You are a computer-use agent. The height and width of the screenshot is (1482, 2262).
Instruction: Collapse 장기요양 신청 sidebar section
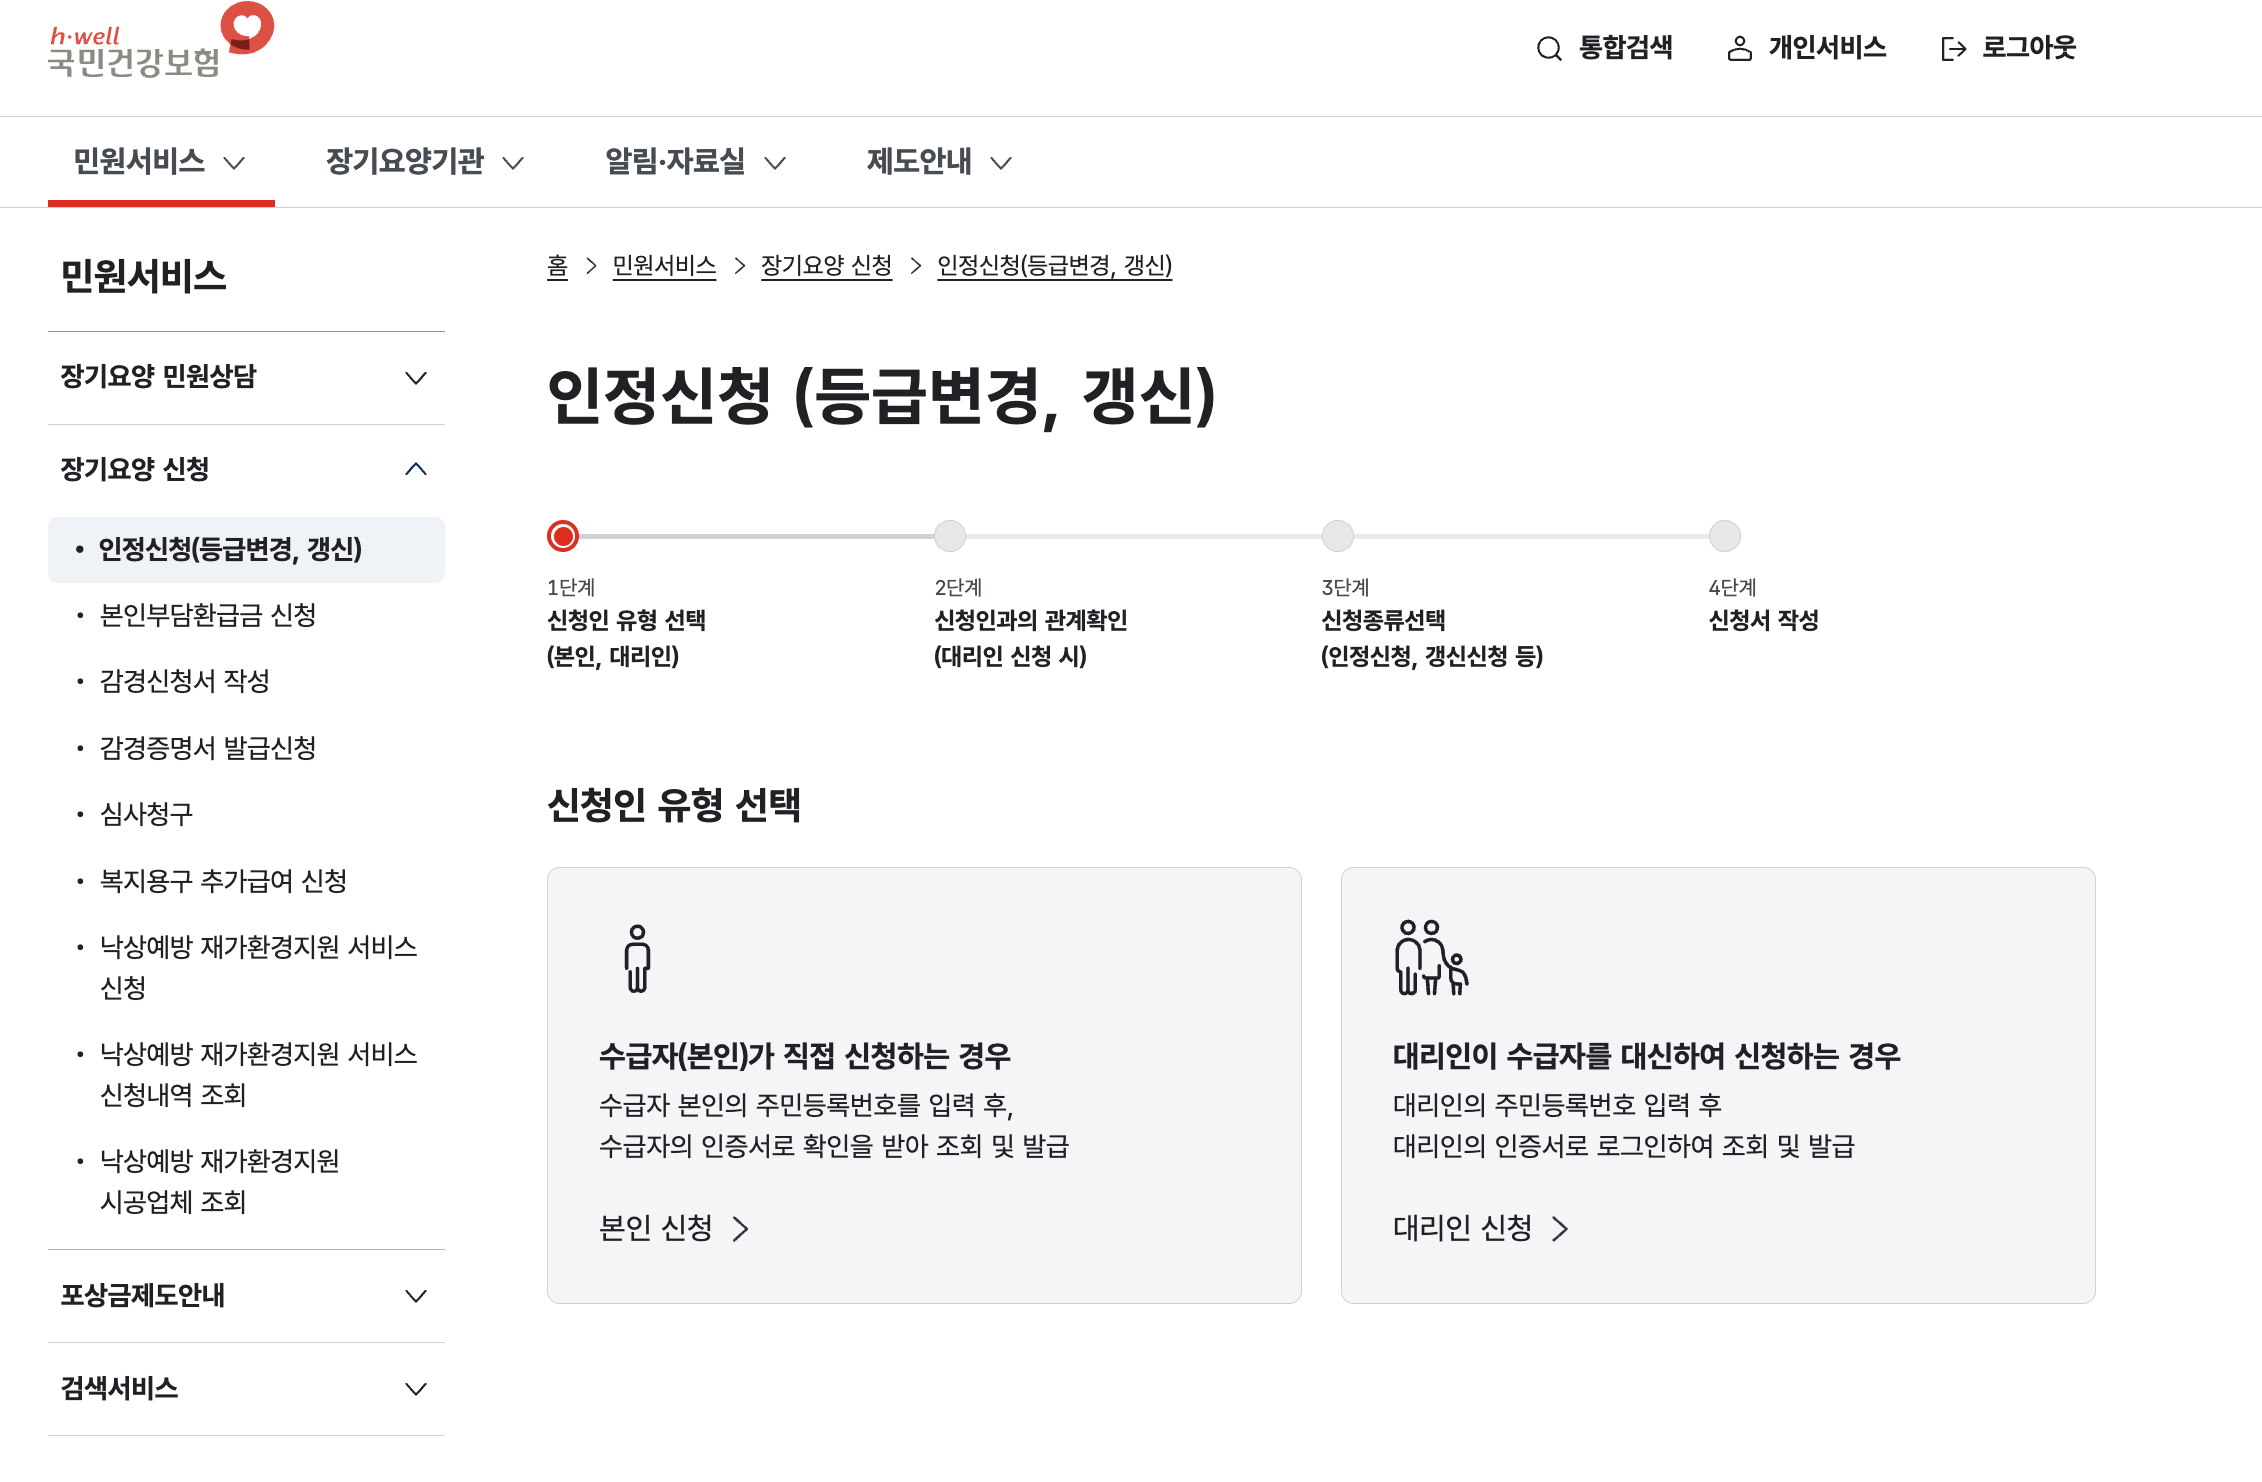click(x=246, y=469)
